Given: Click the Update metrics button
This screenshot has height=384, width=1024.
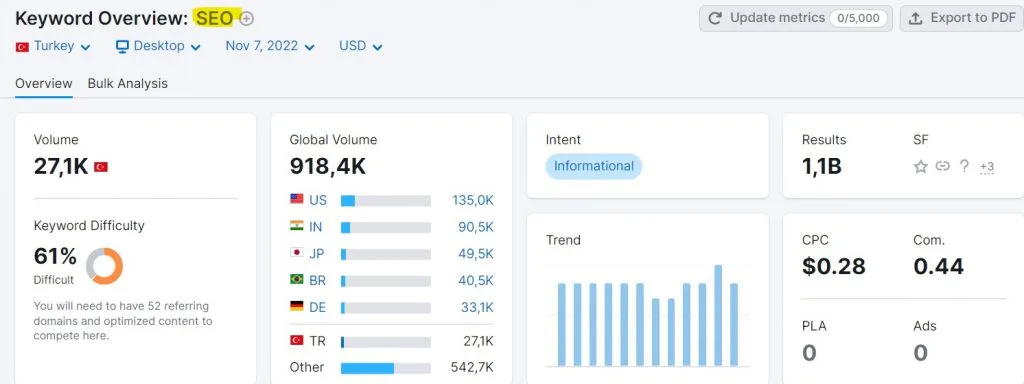Looking at the screenshot, I should [796, 18].
